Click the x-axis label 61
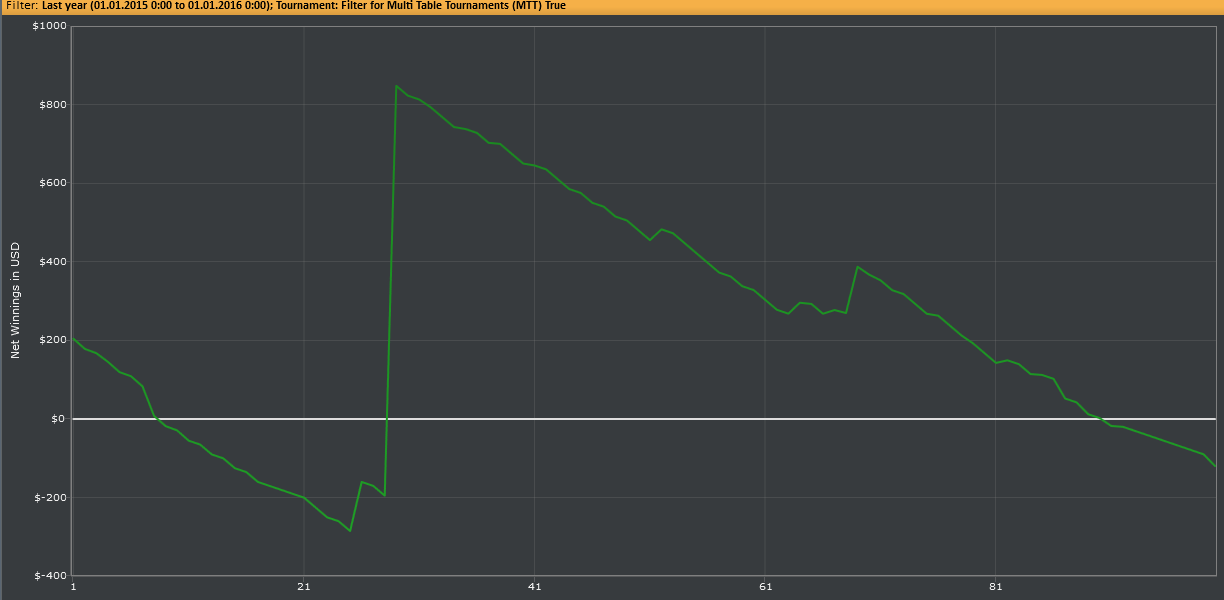The width and height of the screenshot is (1224, 600). 765,586
